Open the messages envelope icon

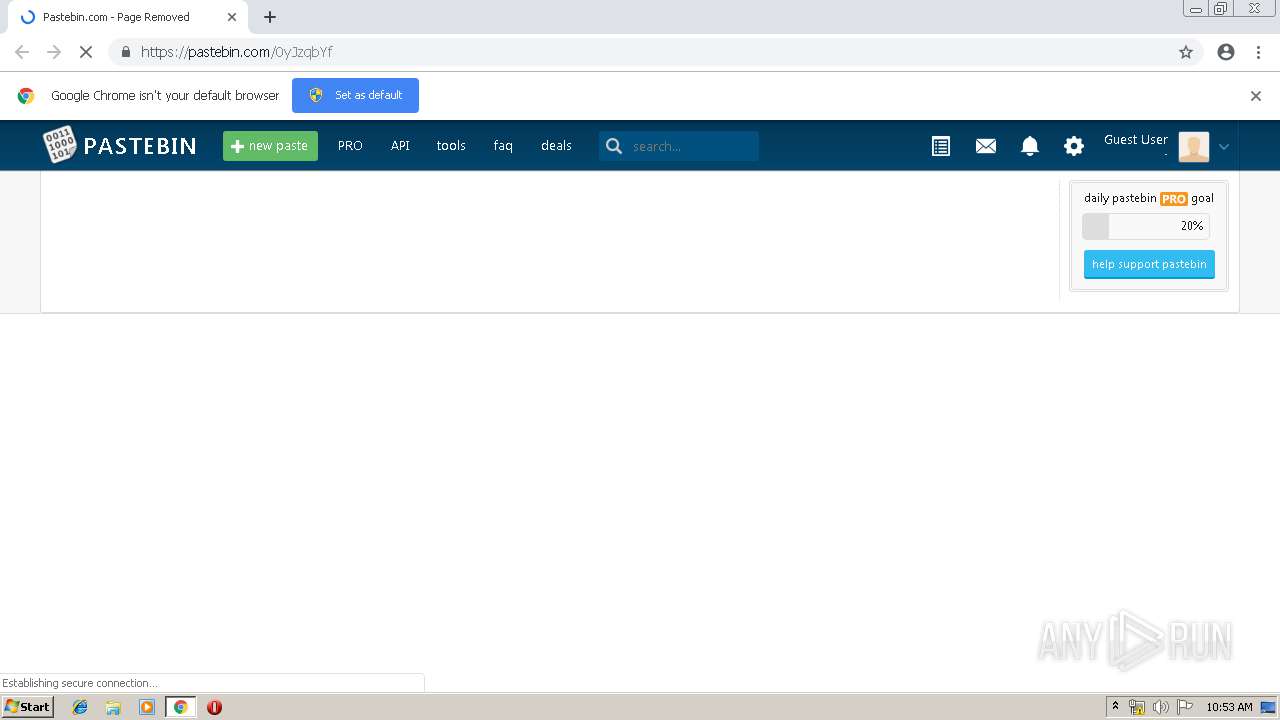coord(986,146)
